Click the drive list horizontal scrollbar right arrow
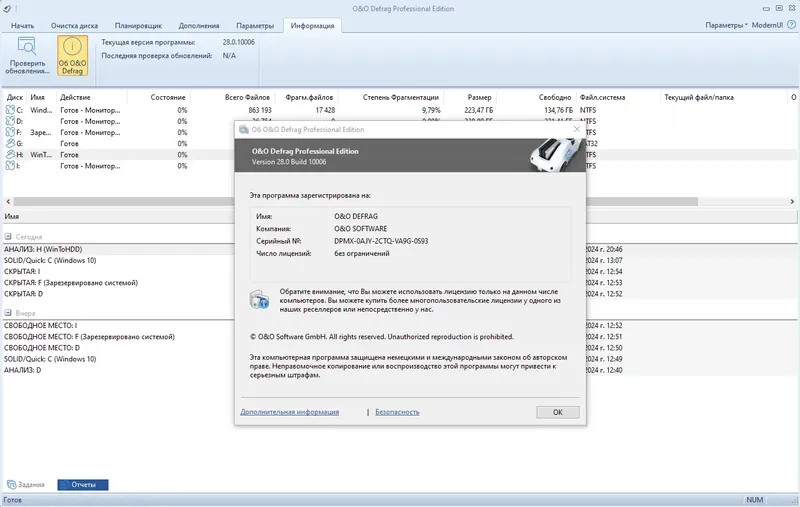Screen dimensions: 800x507 tap(792, 201)
